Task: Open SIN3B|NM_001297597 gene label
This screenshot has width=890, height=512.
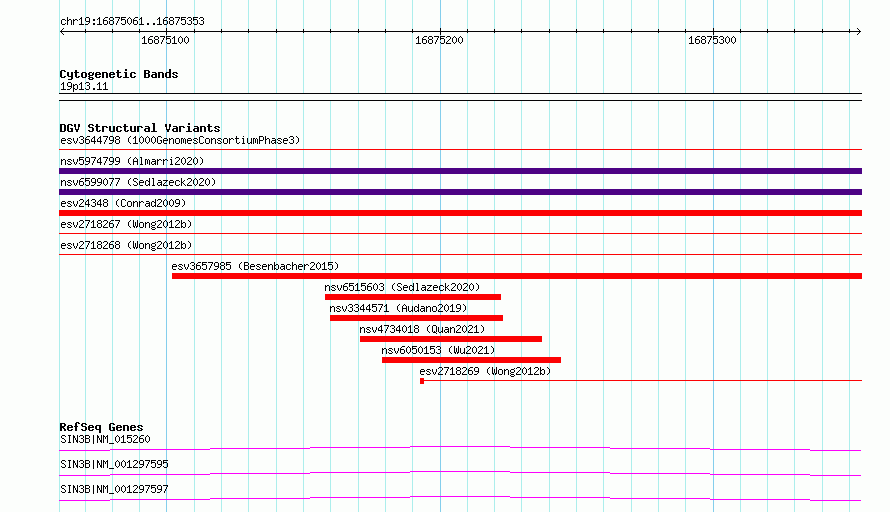Action: click(x=114, y=489)
